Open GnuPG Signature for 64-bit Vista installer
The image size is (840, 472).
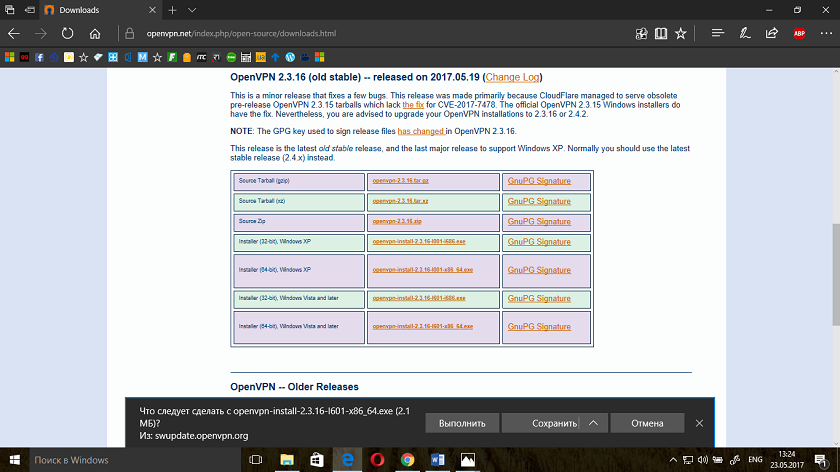[x=539, y=327]
